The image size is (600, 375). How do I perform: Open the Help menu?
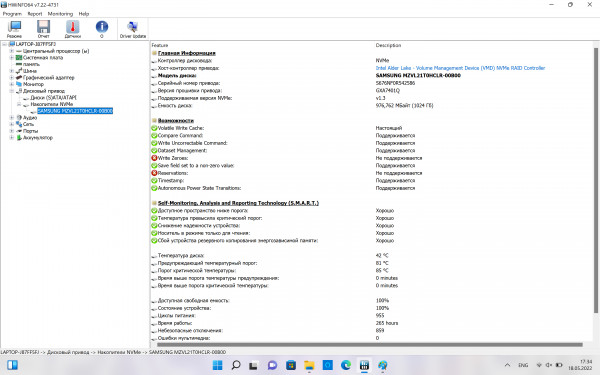click(84, 14)
